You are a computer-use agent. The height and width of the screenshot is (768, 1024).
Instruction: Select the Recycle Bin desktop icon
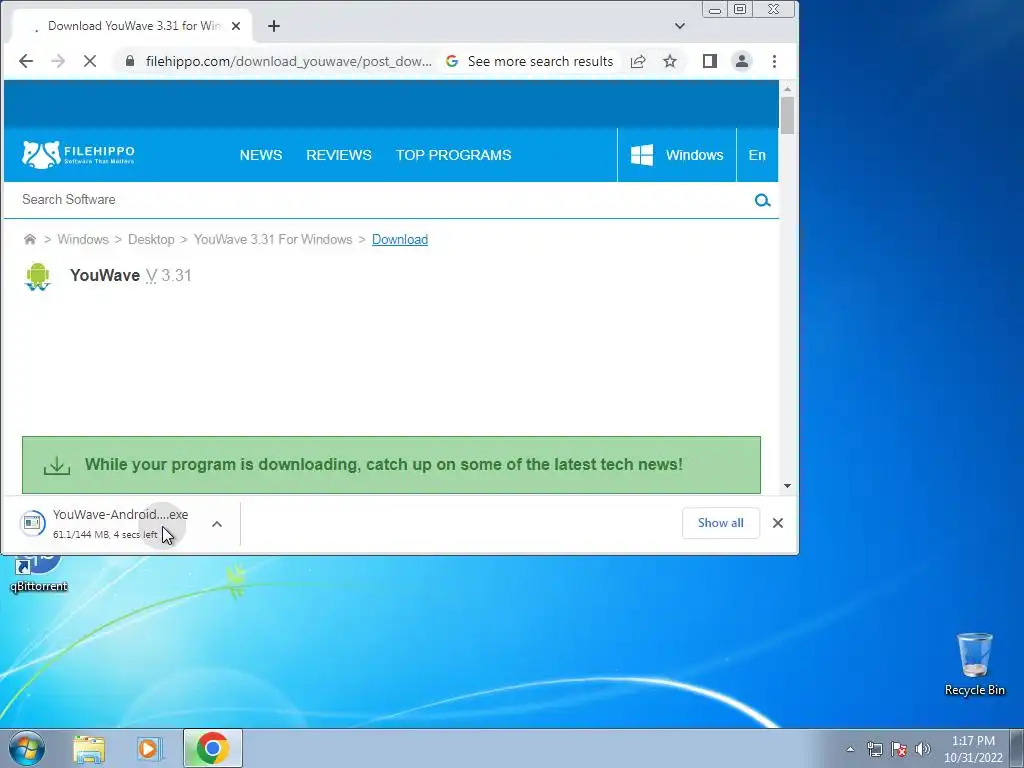(x=974, y=664)
